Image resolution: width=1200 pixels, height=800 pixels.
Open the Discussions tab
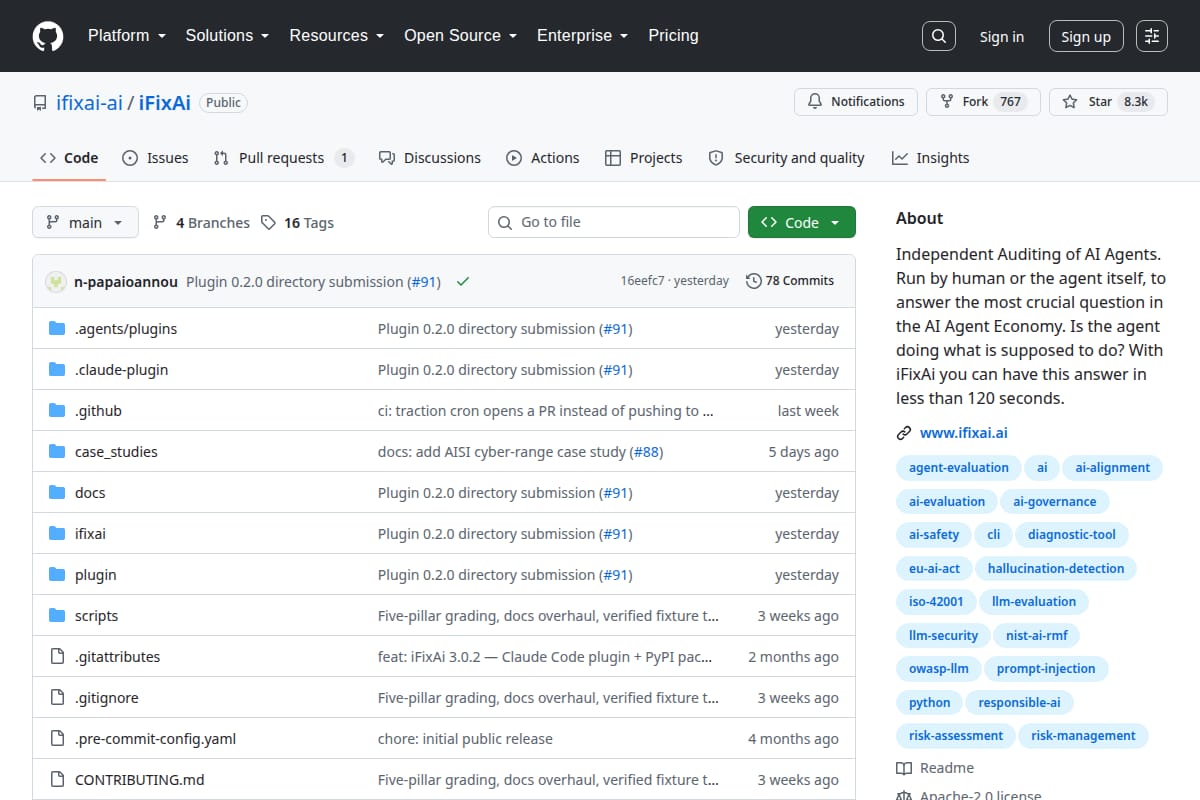coord(429,158)
